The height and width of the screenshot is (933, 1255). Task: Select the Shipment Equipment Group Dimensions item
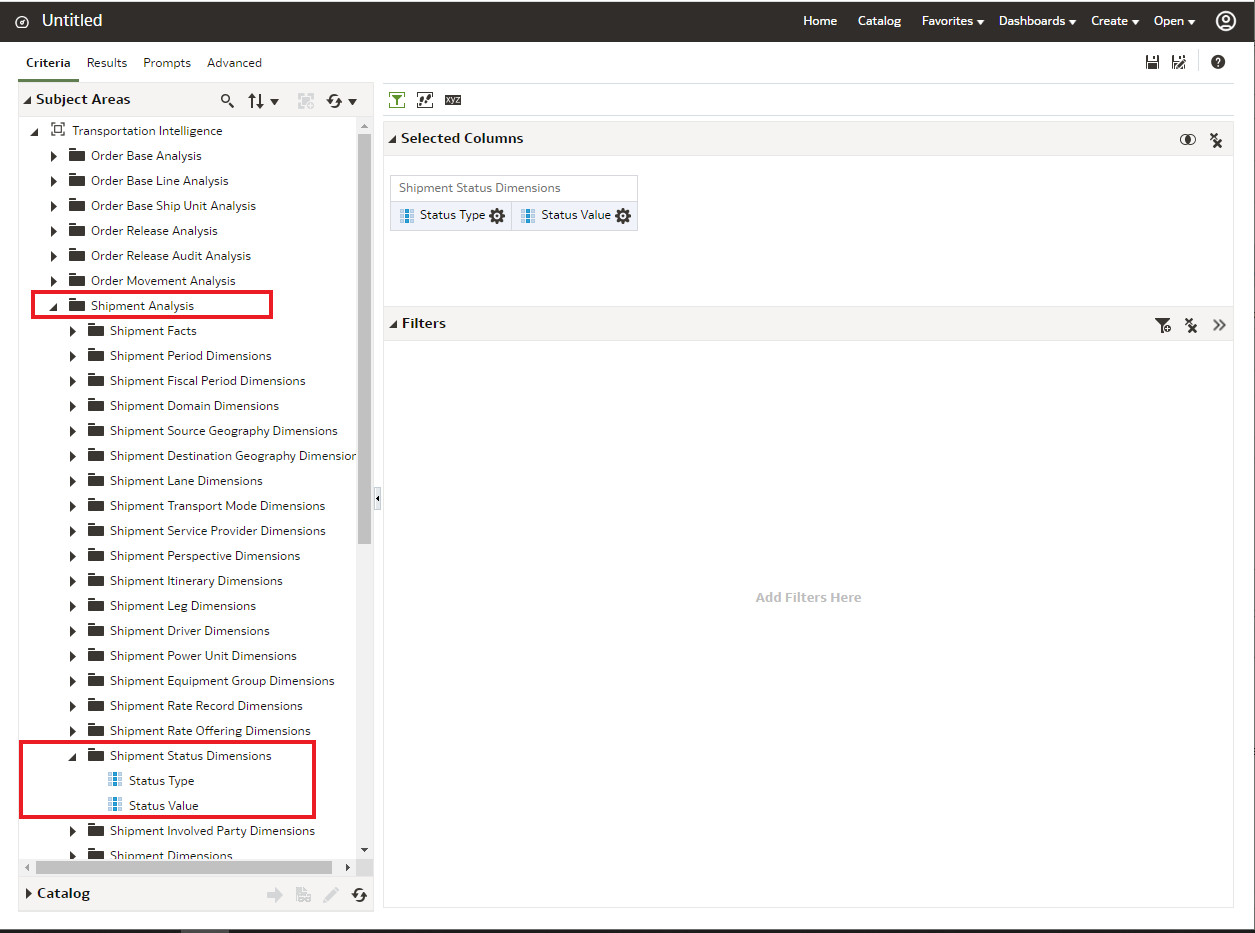click(222, 681)
